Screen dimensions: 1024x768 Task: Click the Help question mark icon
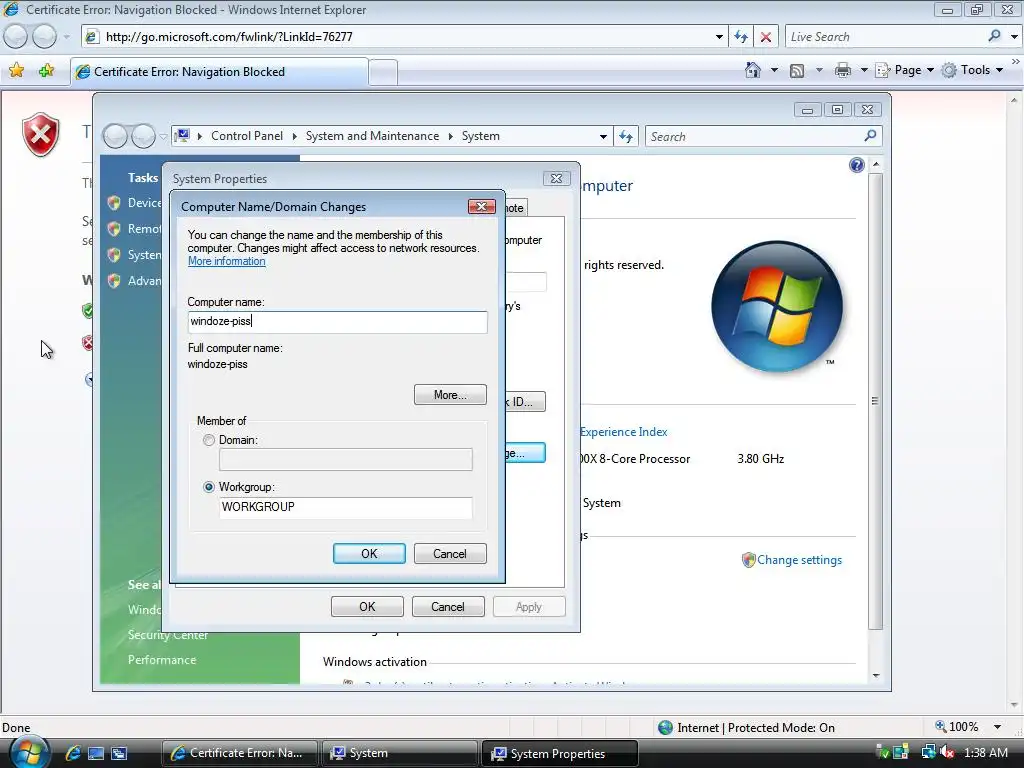pos(857,165)
